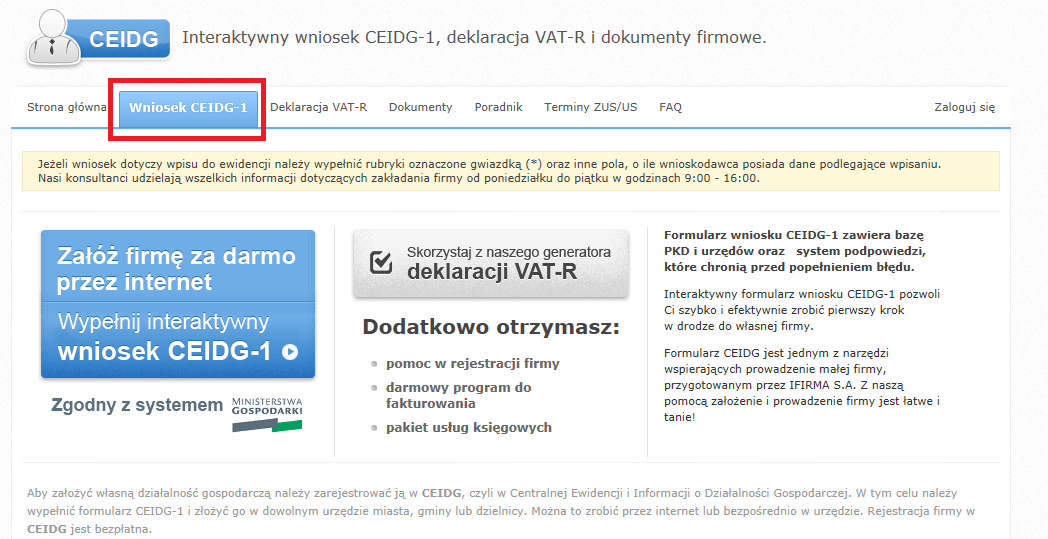Open Strona główna tab
Screen dimensions: 1048x539
66,107
